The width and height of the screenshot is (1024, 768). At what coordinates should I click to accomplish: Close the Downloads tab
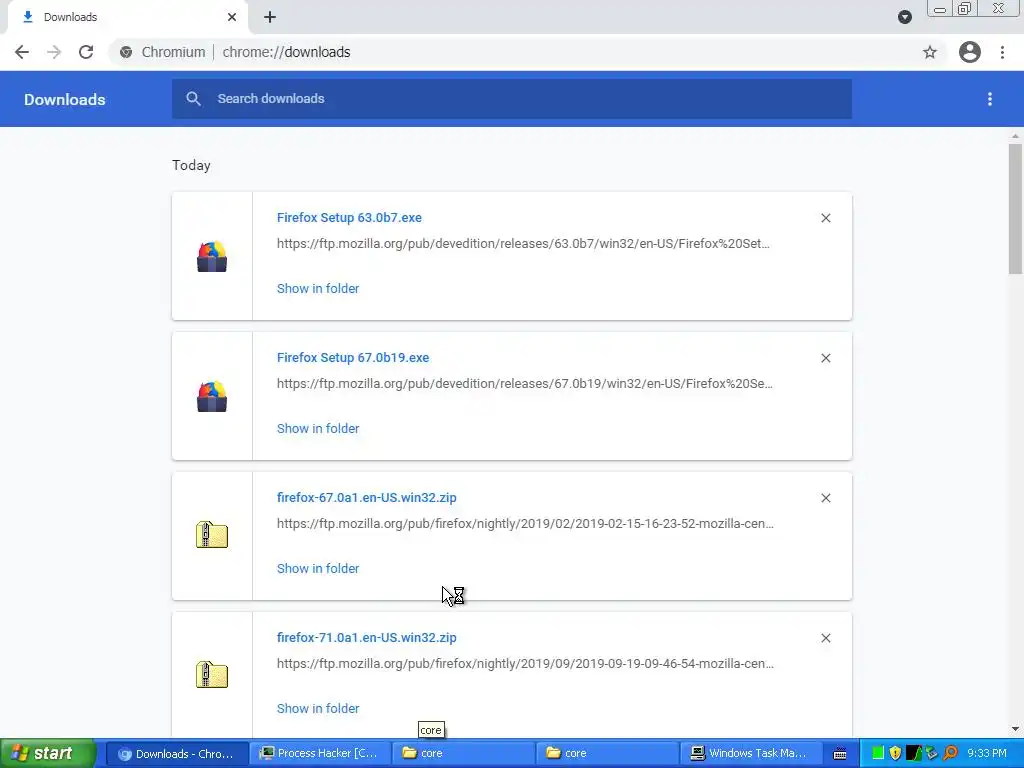(232, 17)
